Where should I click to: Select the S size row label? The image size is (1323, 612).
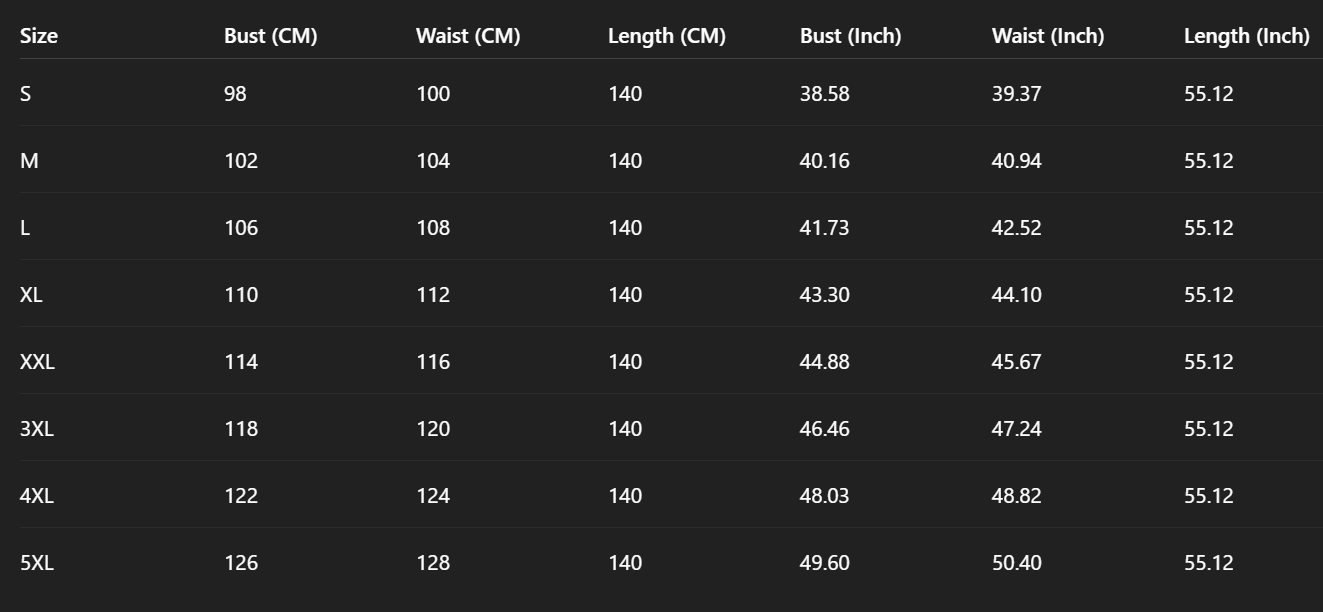click(x=26, y=94)
